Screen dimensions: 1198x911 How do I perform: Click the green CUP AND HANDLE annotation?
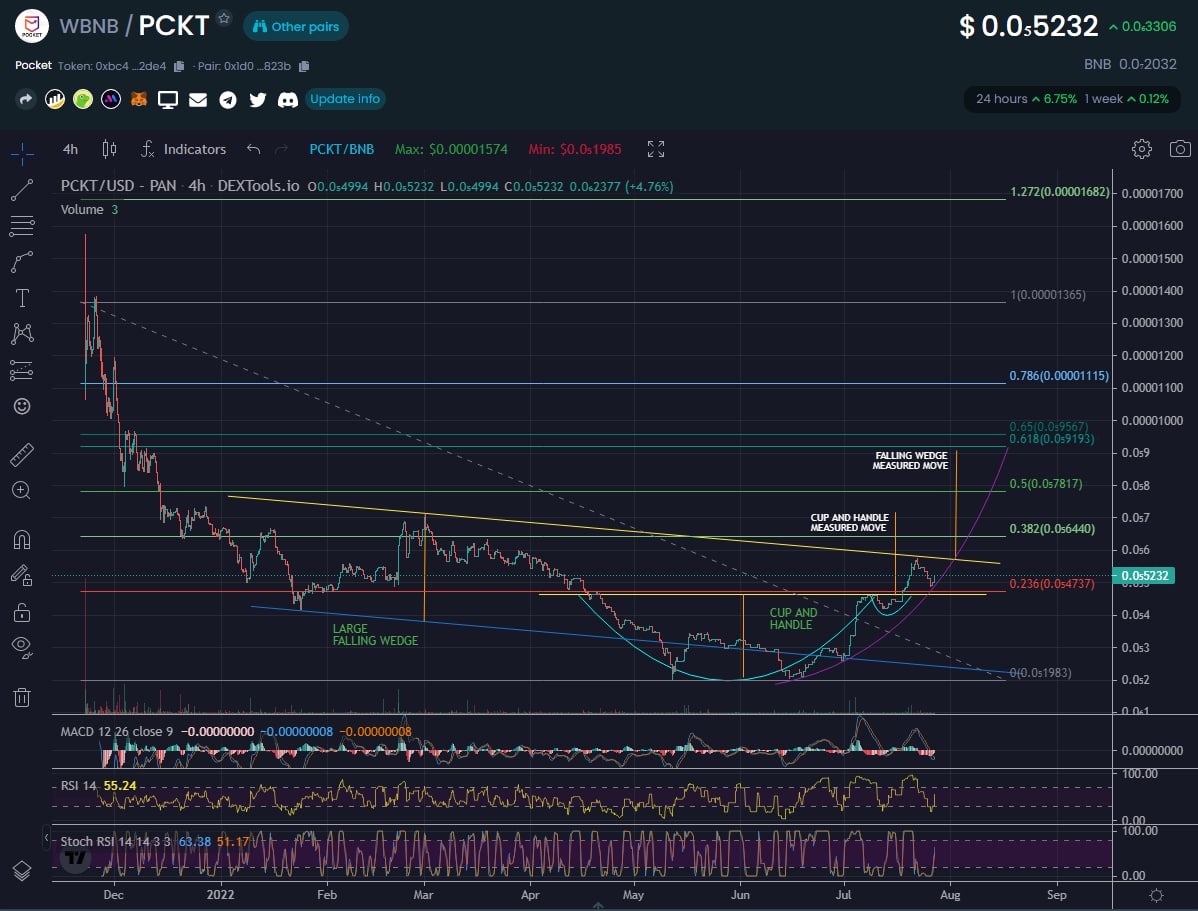pyautogui.click(x=793, y=618)
